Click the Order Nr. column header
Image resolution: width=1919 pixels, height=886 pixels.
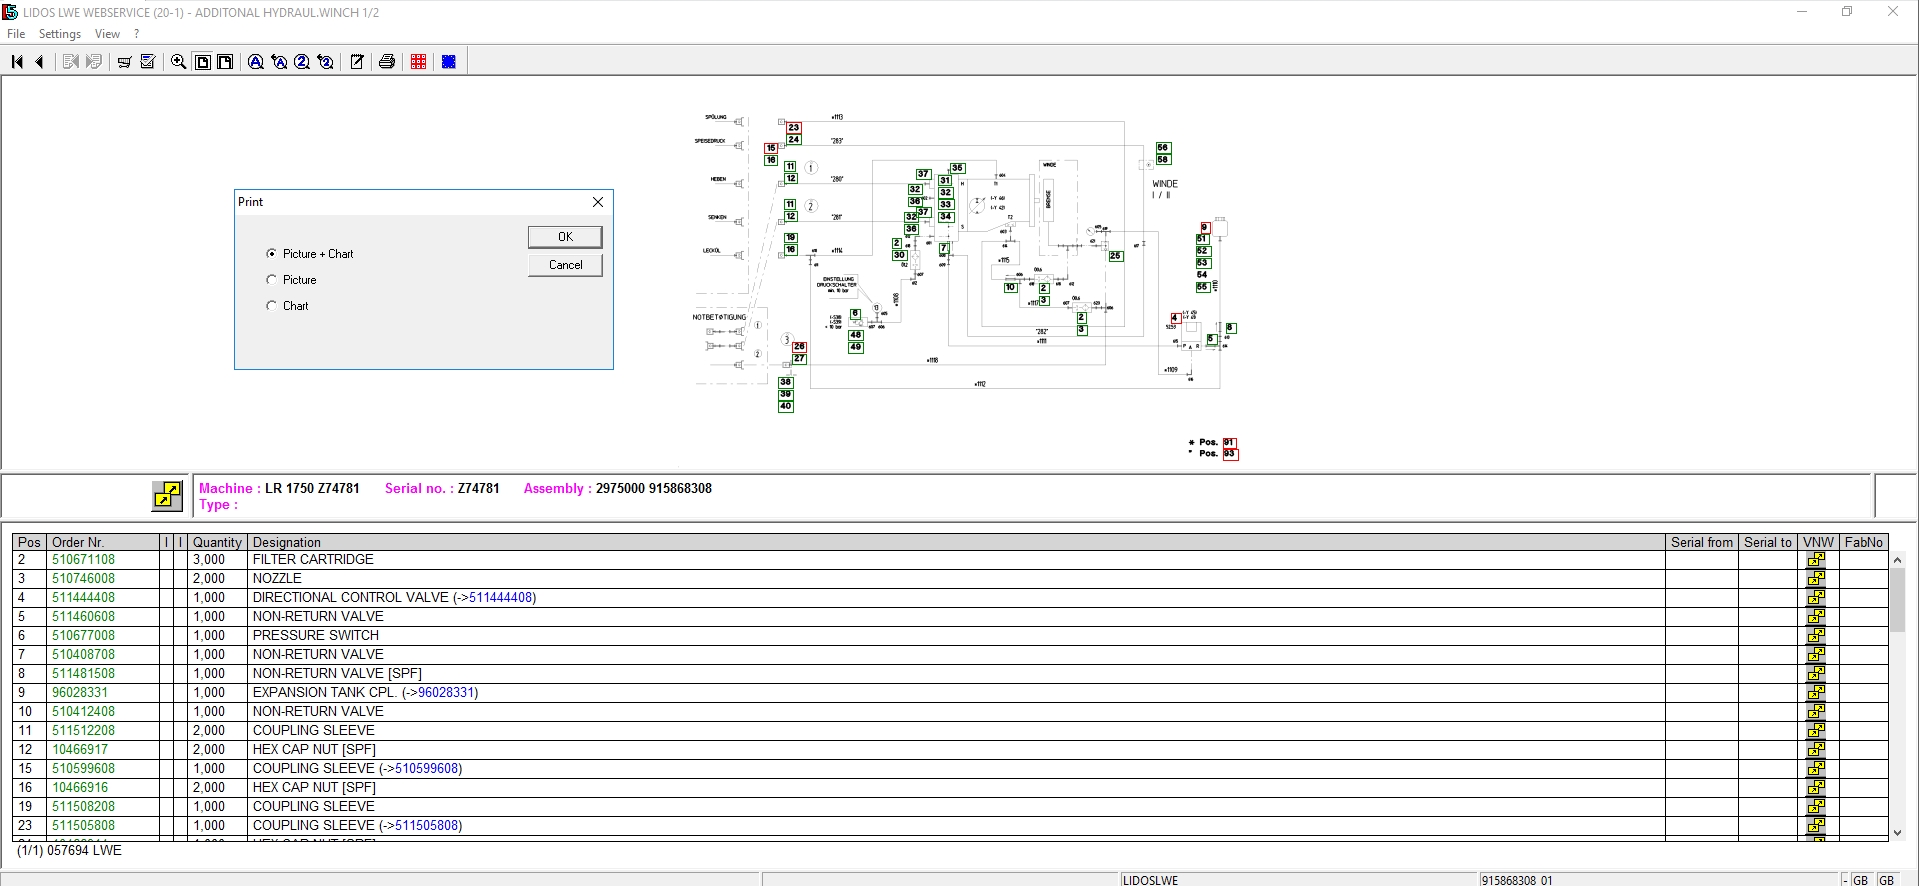point(103,542)
